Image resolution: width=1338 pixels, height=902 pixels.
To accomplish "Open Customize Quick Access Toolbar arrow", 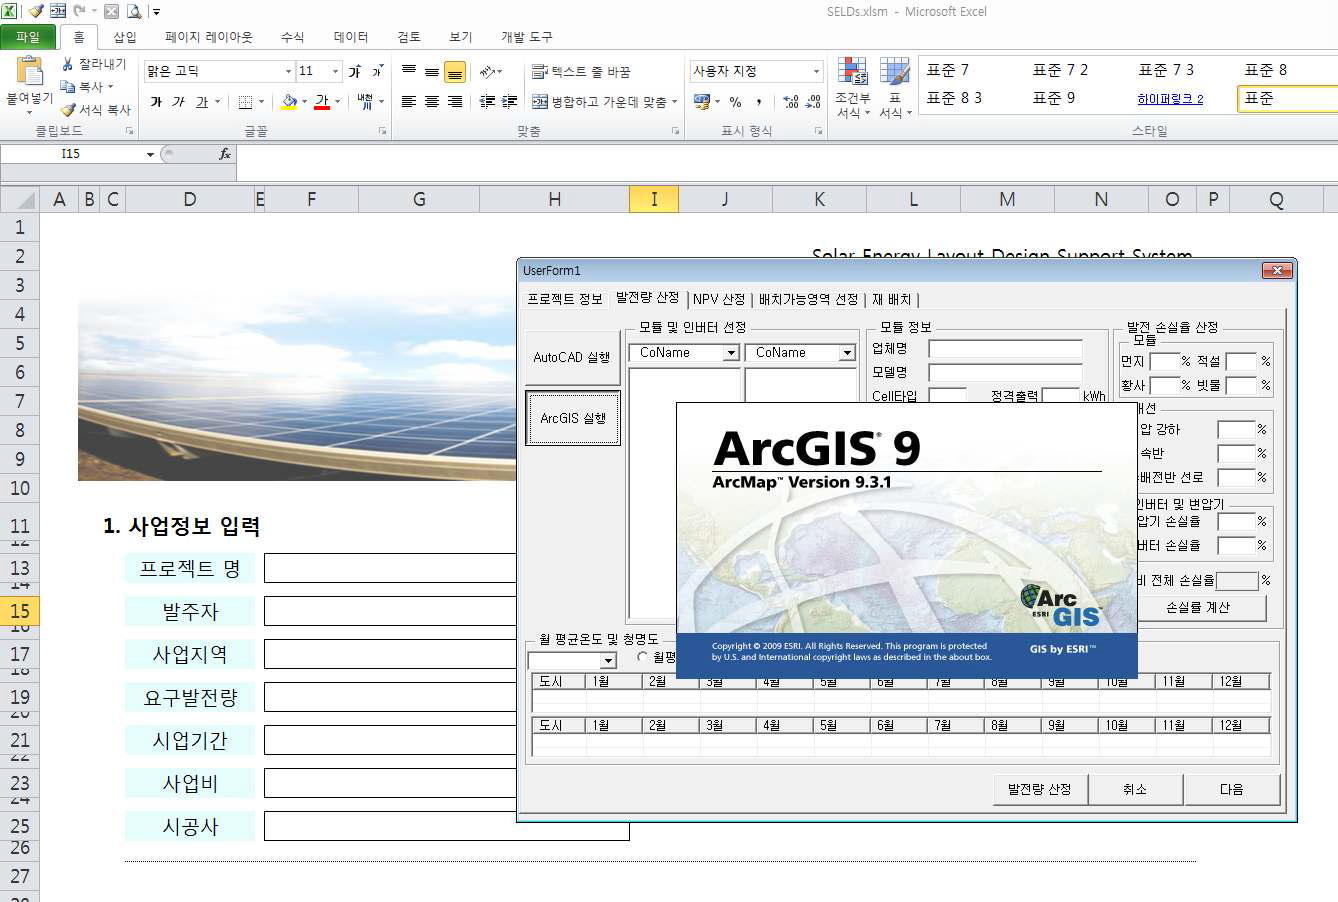I will (x=157, y=12).
